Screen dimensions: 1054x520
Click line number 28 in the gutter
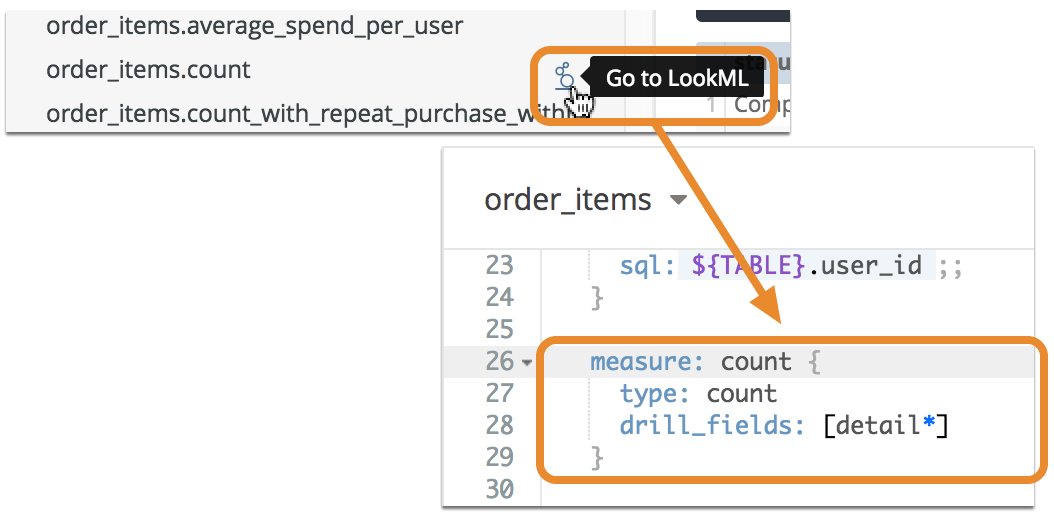click(499, 426)
